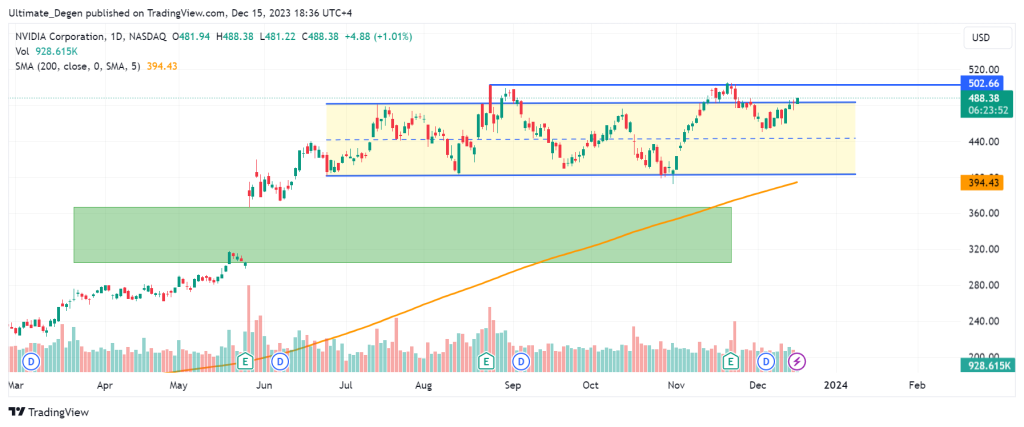
Task: Click the blue 502.66 price label
Action: point(980,83)
